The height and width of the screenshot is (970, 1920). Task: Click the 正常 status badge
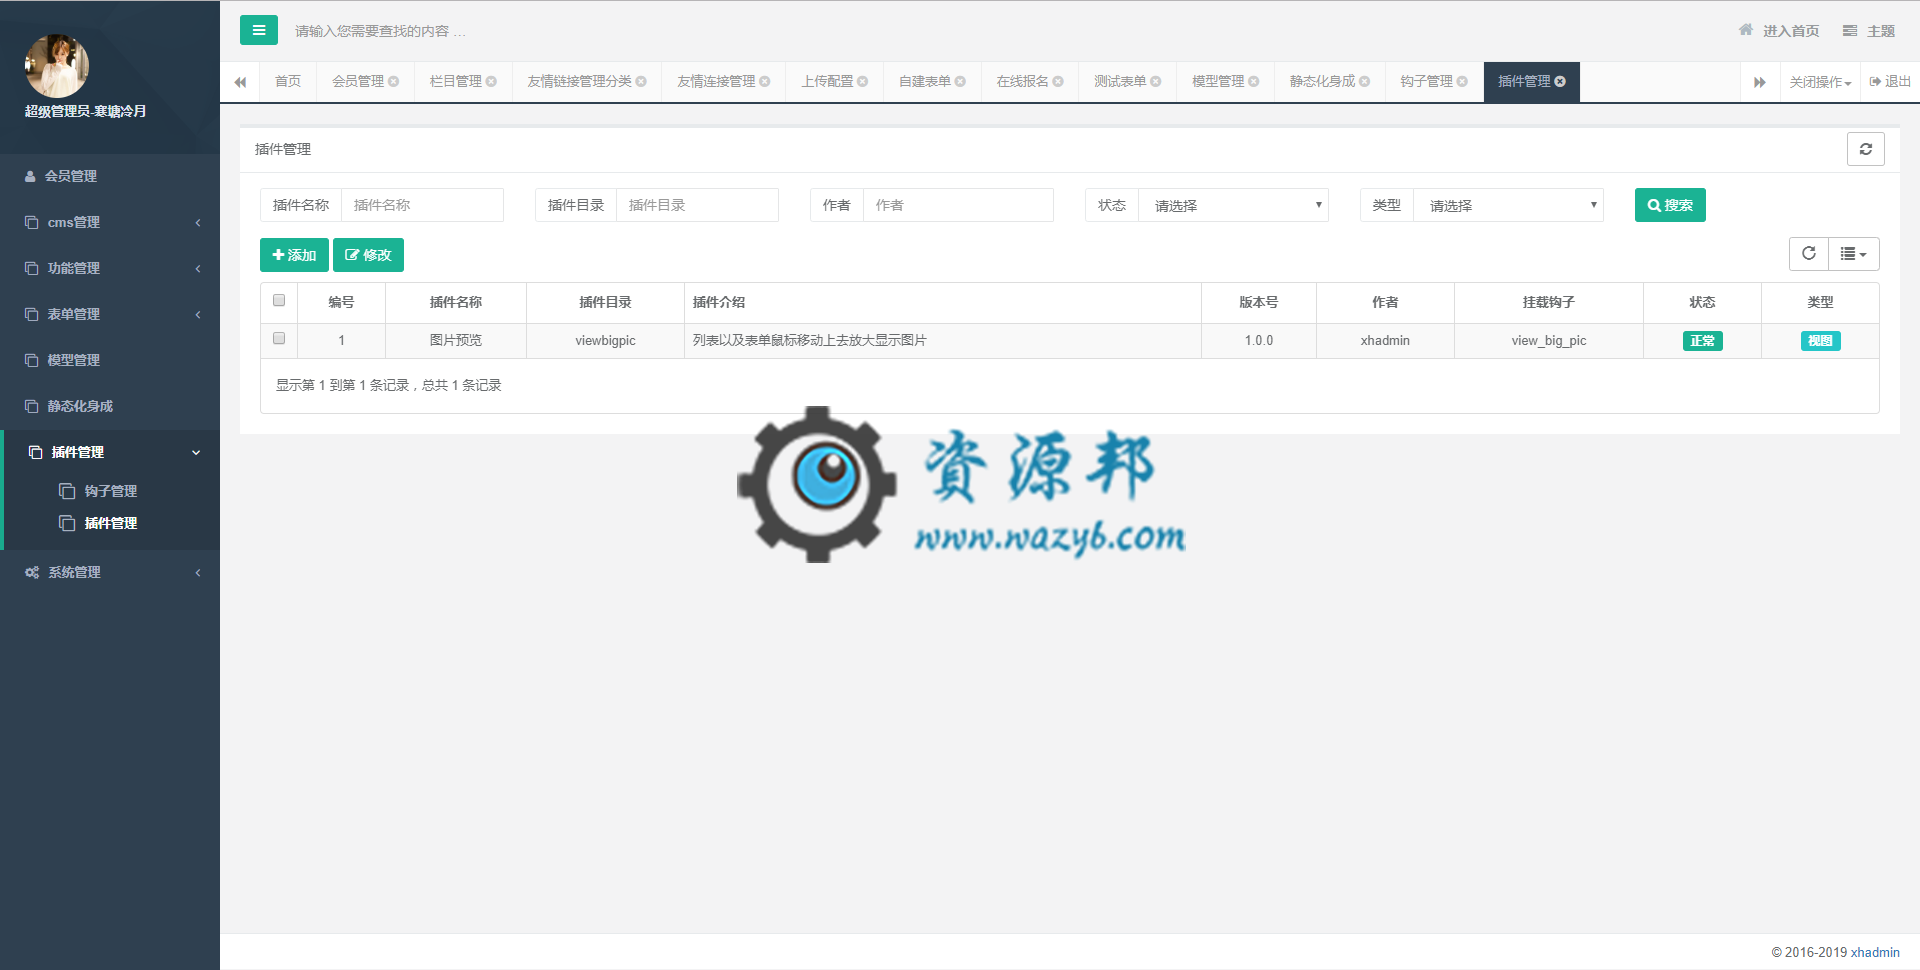coord(1702,341)
